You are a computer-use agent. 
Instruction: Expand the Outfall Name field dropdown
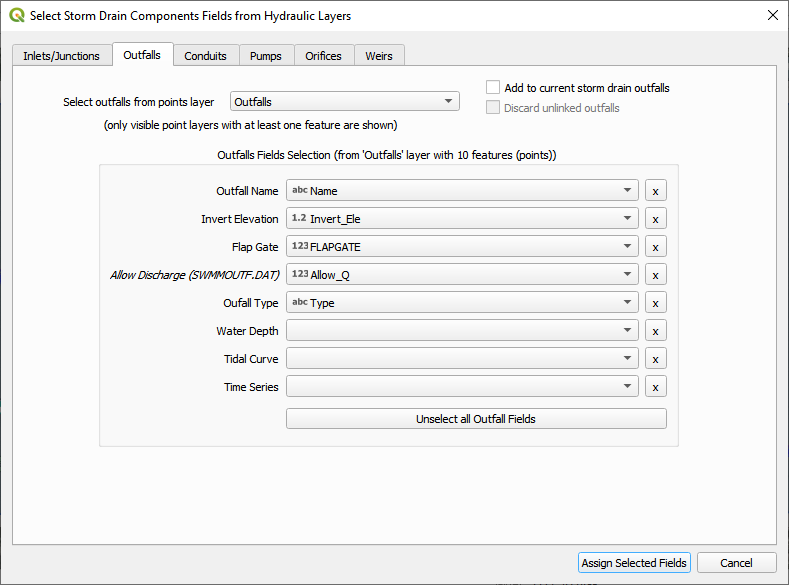(x=462, y=191)
